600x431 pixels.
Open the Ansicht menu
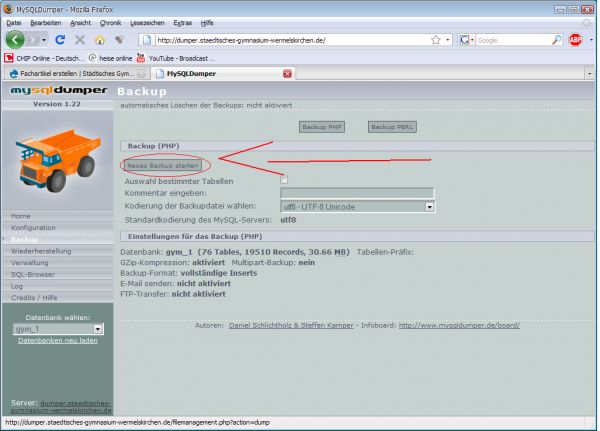click(x=80, y=23)
